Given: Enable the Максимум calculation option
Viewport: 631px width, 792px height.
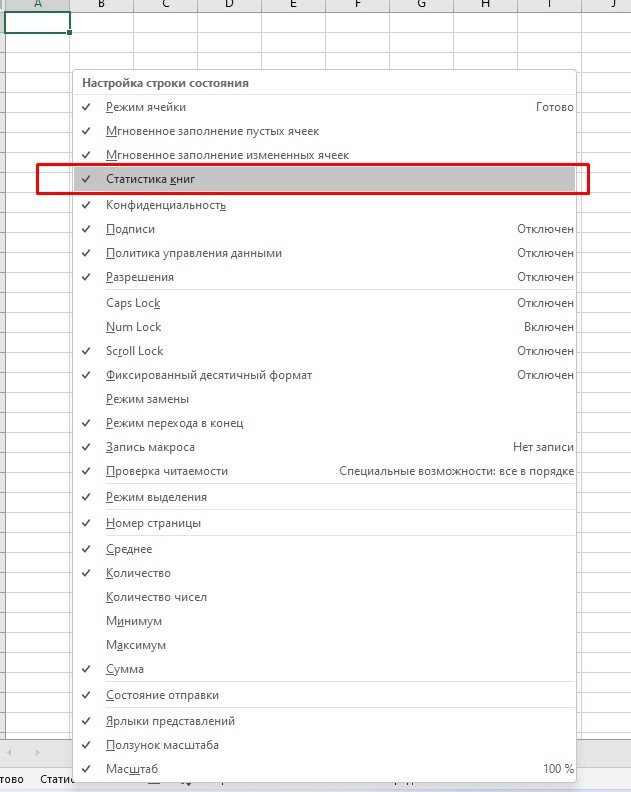Looking at the screenshot, I should (324, 645).
